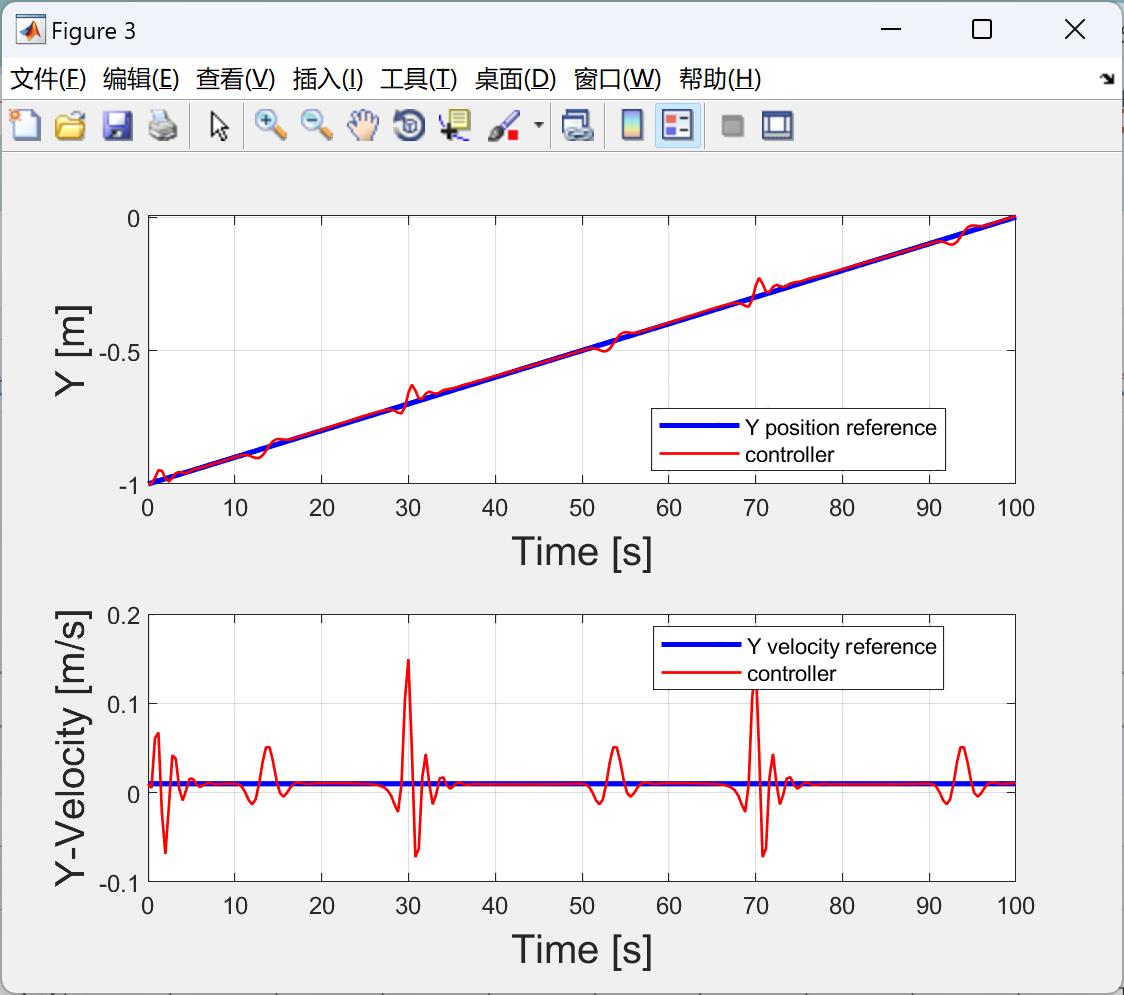Image resolution: width=1124 pixels, height=995 pixels.
Task: Save the figure using the floppy disk icon
Action: coord(117,126)
